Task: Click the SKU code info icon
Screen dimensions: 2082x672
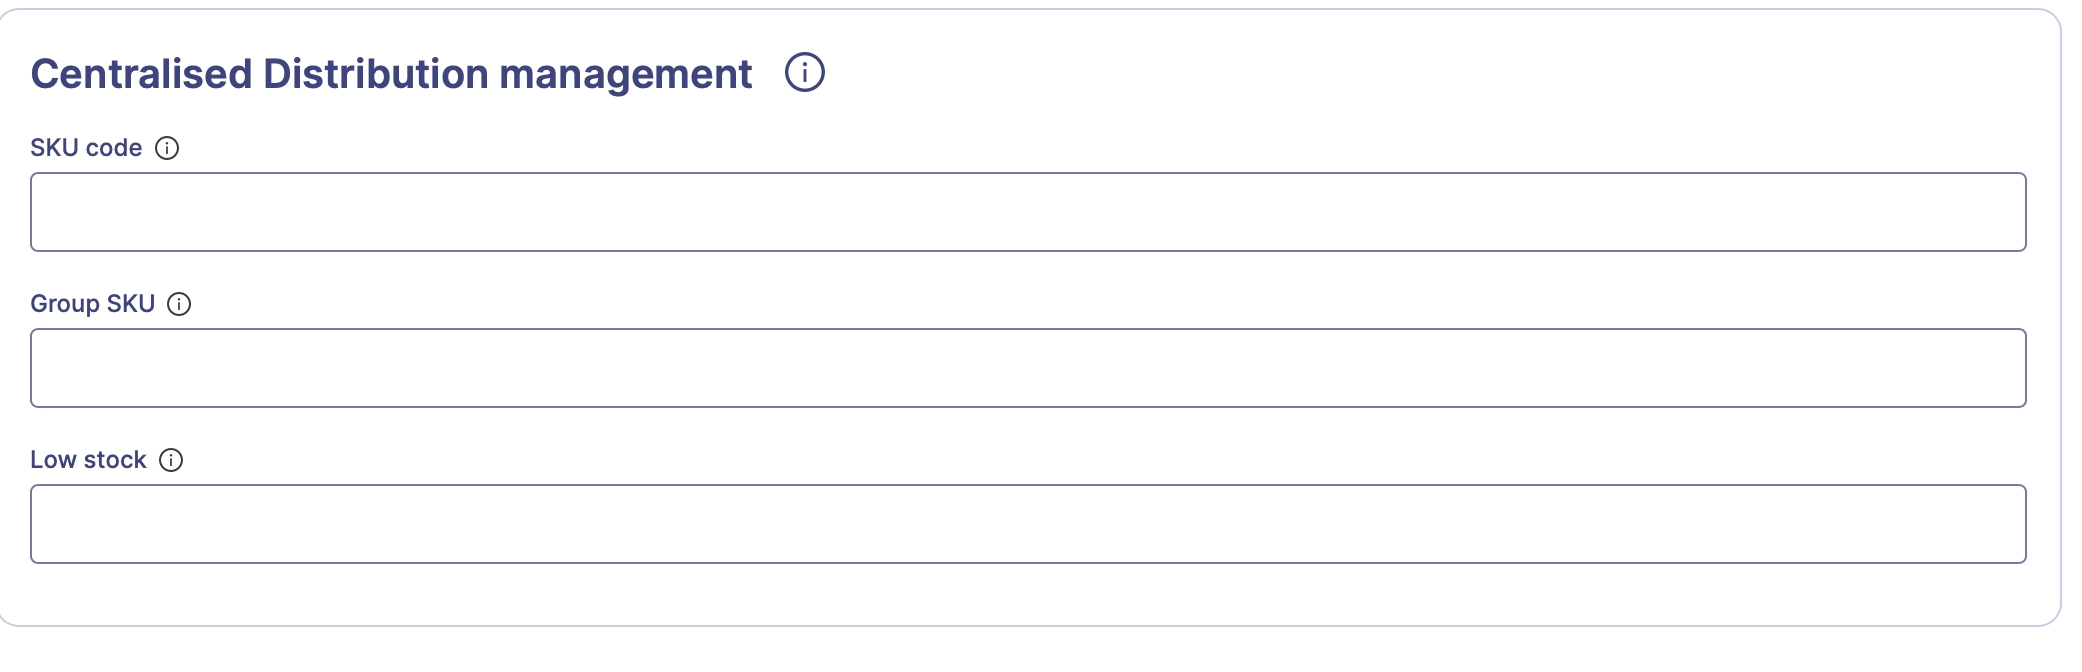Action: [x=167, y=148]
